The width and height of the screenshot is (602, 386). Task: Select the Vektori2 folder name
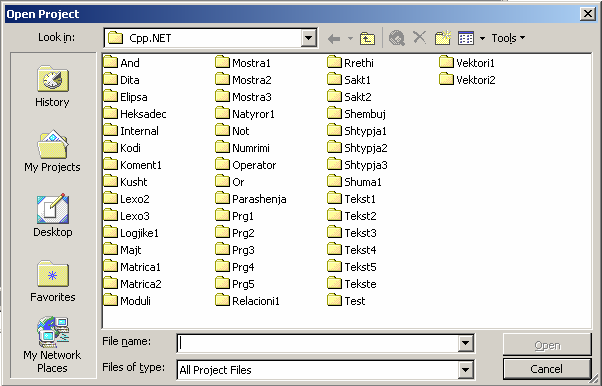point(476,80)
